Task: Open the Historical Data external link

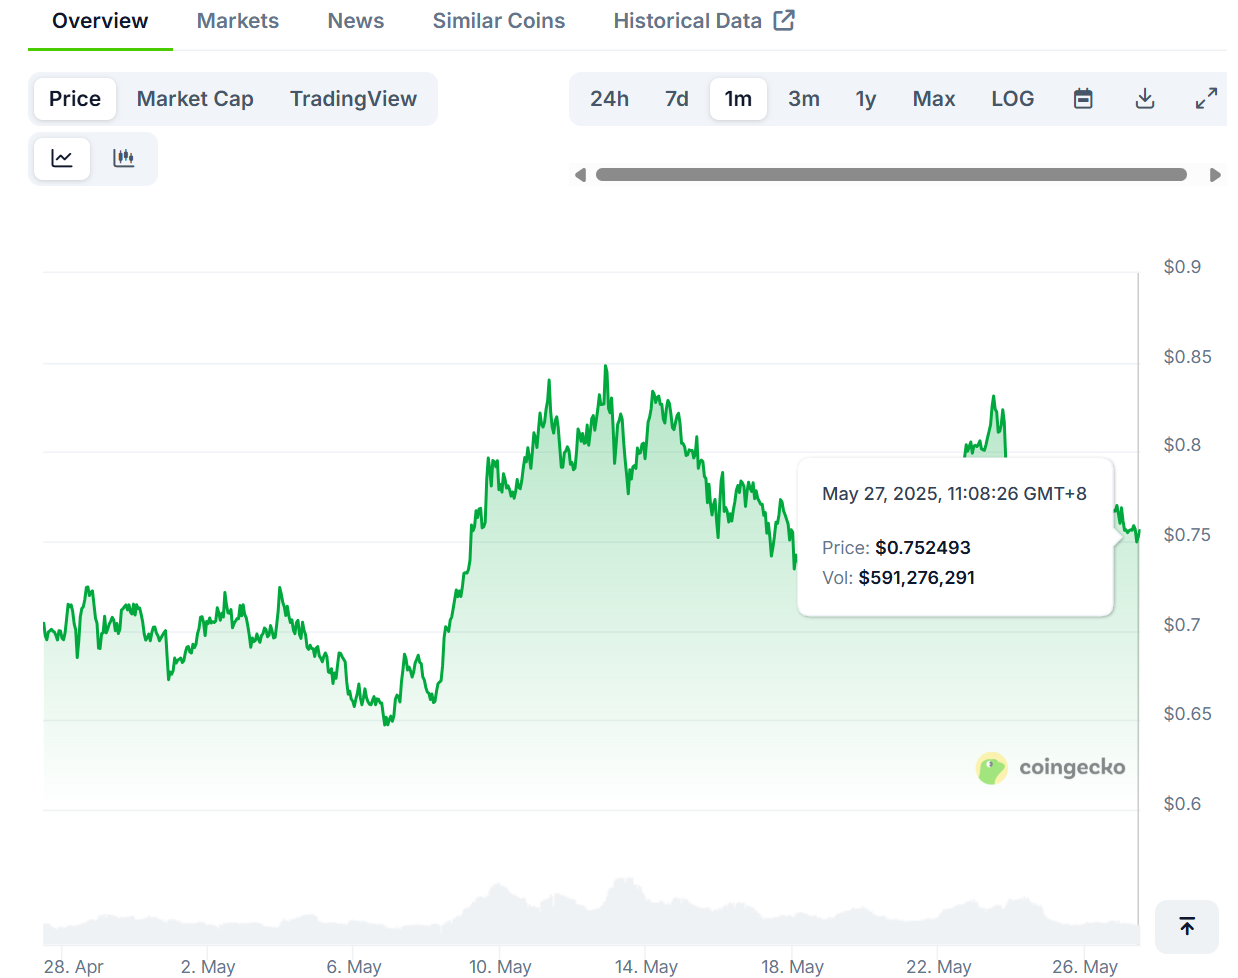Action: point(703,21)
